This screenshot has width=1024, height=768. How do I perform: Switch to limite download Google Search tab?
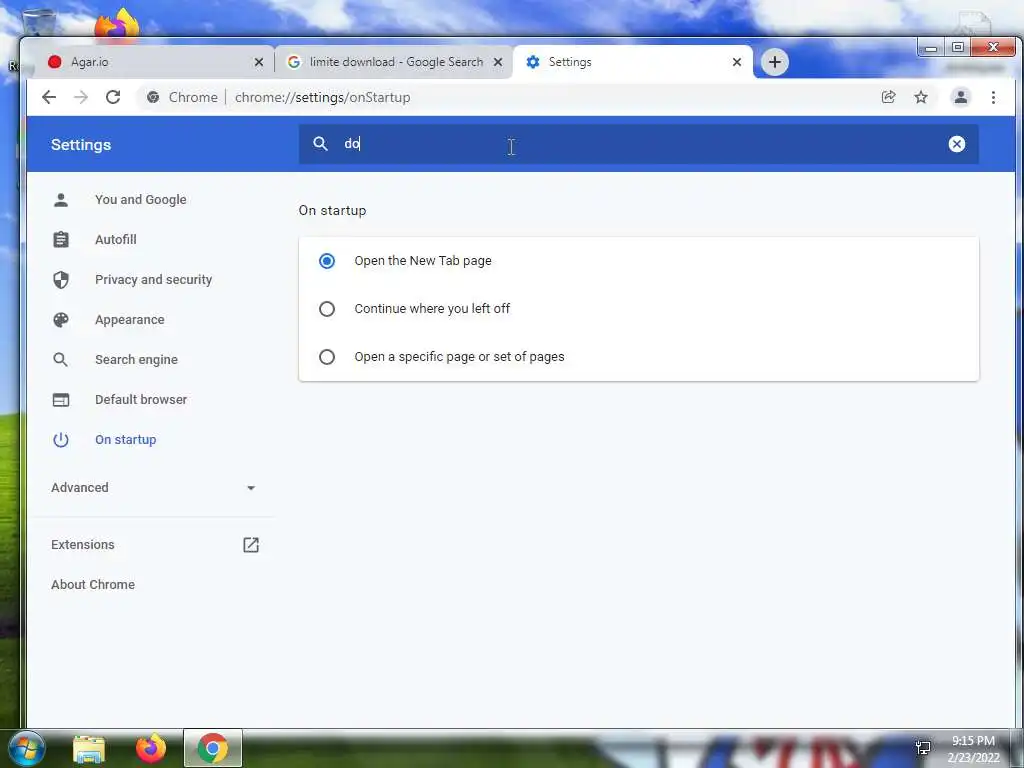coord(394,62)
